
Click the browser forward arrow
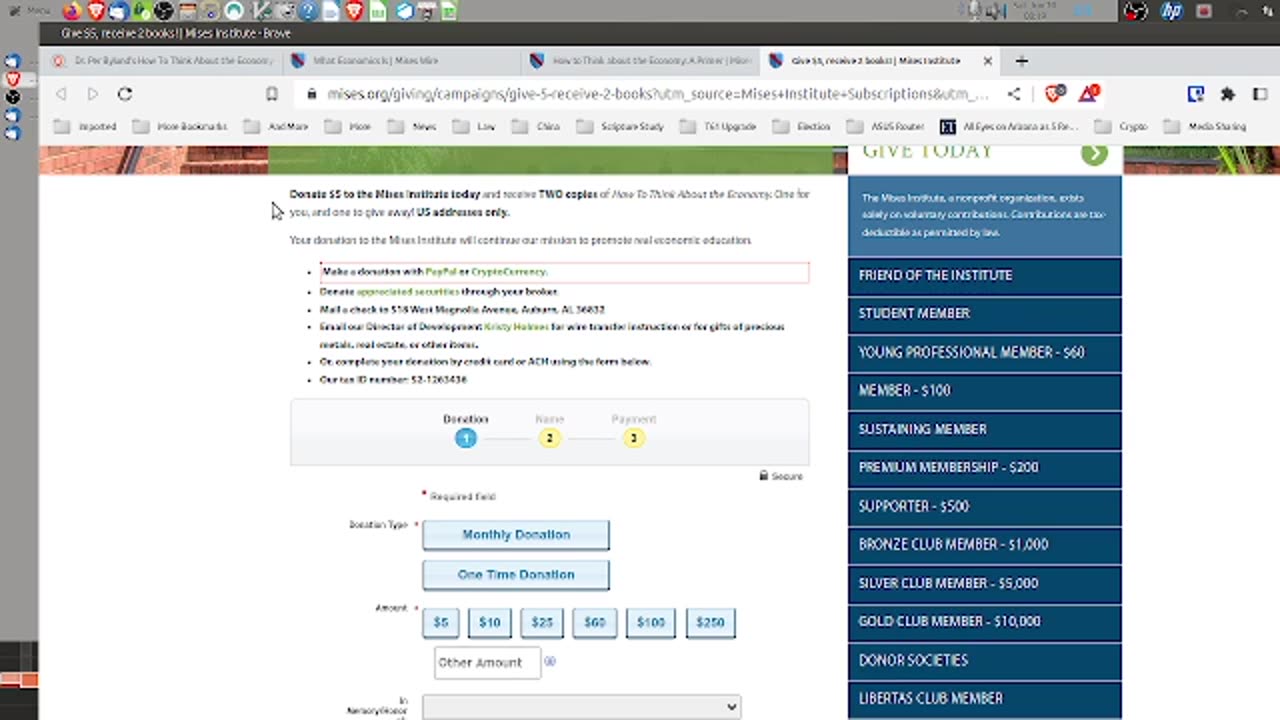click(x=92, y=94)
